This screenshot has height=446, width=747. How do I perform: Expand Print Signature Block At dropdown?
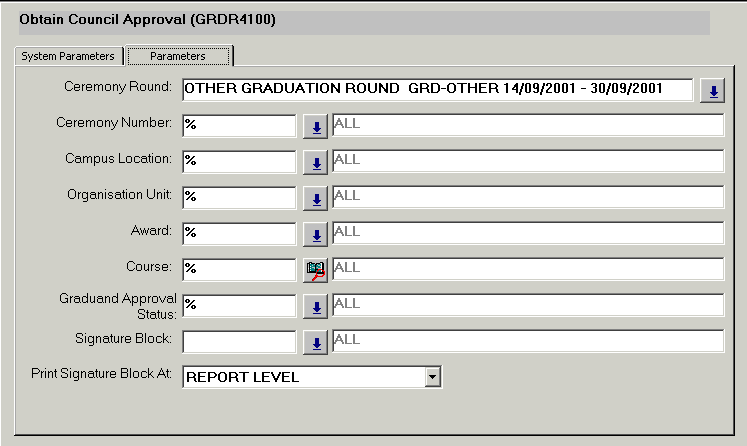click(432, 377)
